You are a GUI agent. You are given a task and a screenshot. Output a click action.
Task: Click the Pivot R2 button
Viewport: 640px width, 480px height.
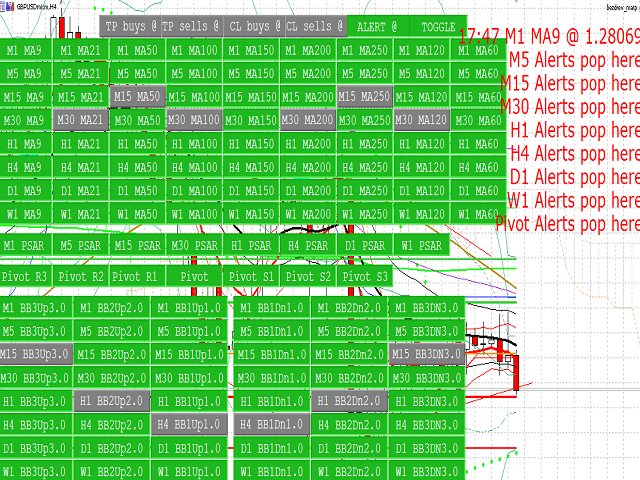(81, 276)
